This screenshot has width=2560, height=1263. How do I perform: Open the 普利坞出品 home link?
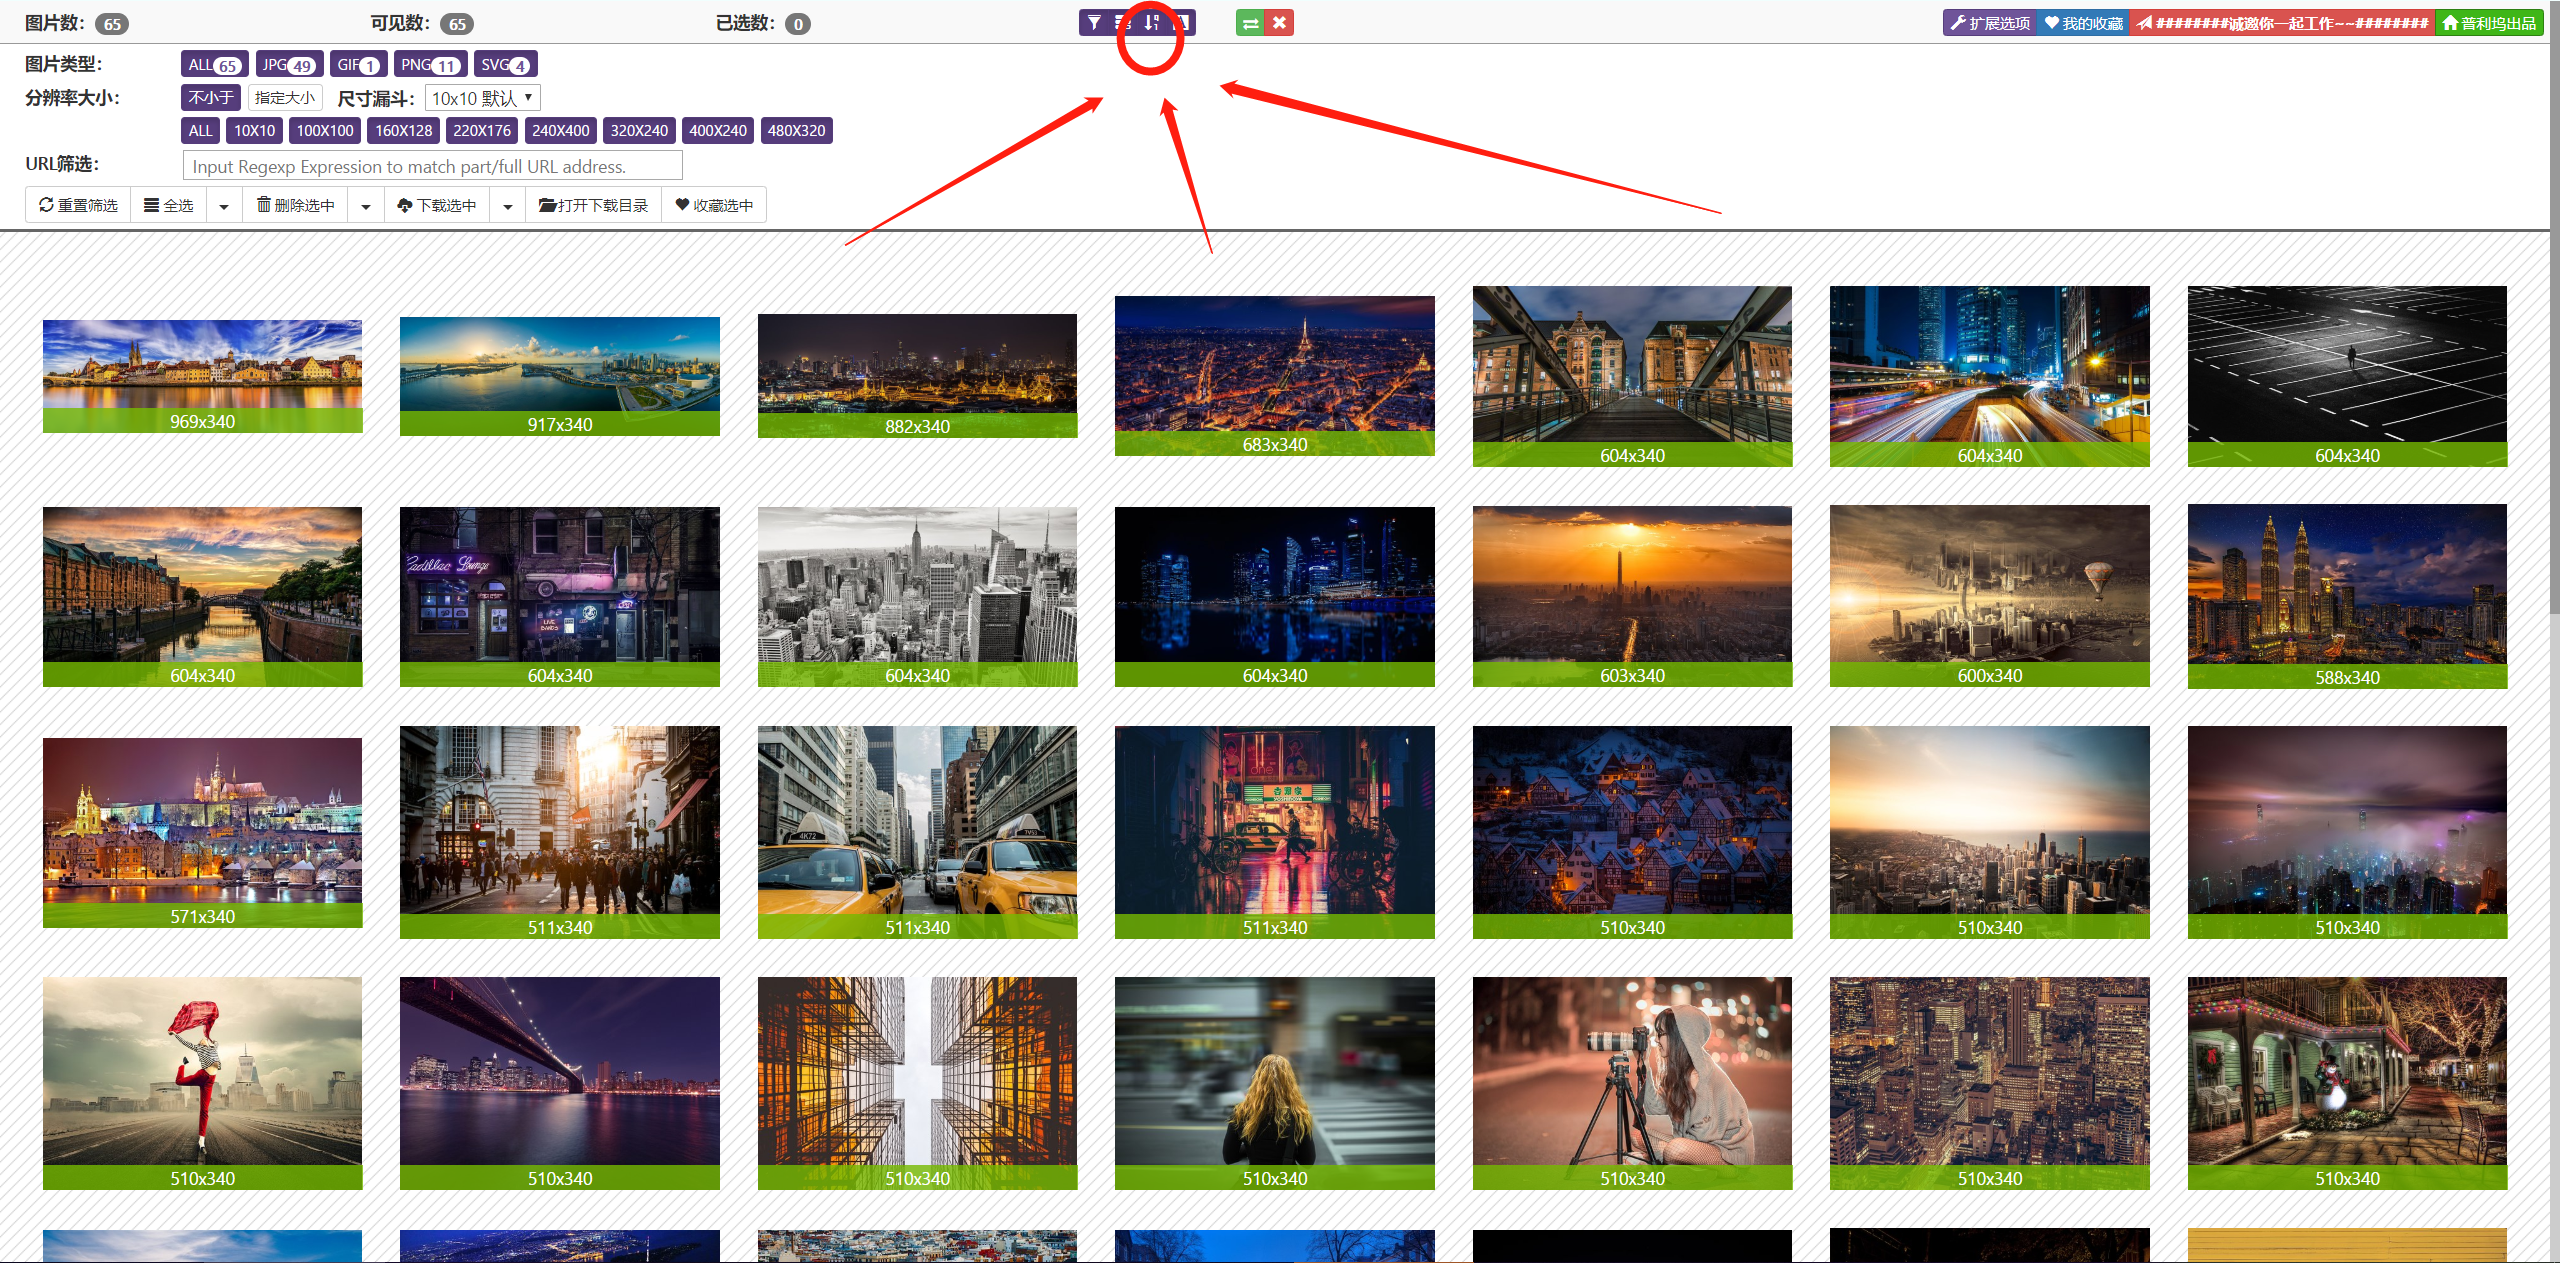tap(2488, 23)
